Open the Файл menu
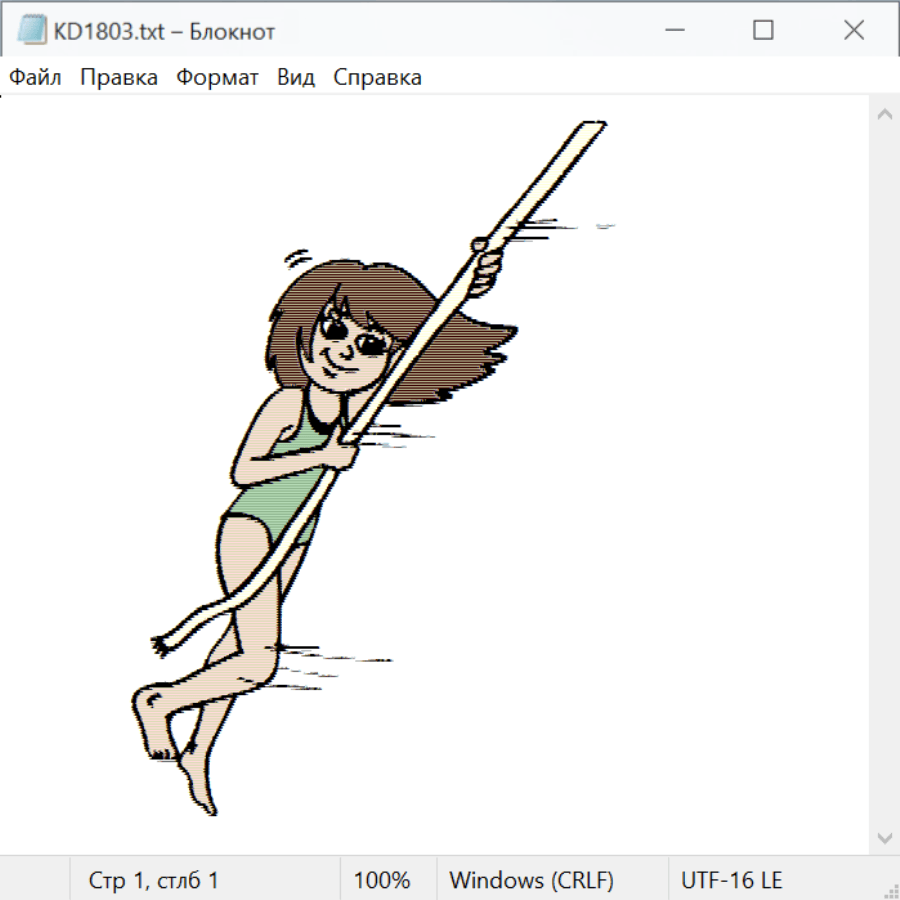Image resolution: width=900 pixels, height=900 pixels. tap(35, 78)
